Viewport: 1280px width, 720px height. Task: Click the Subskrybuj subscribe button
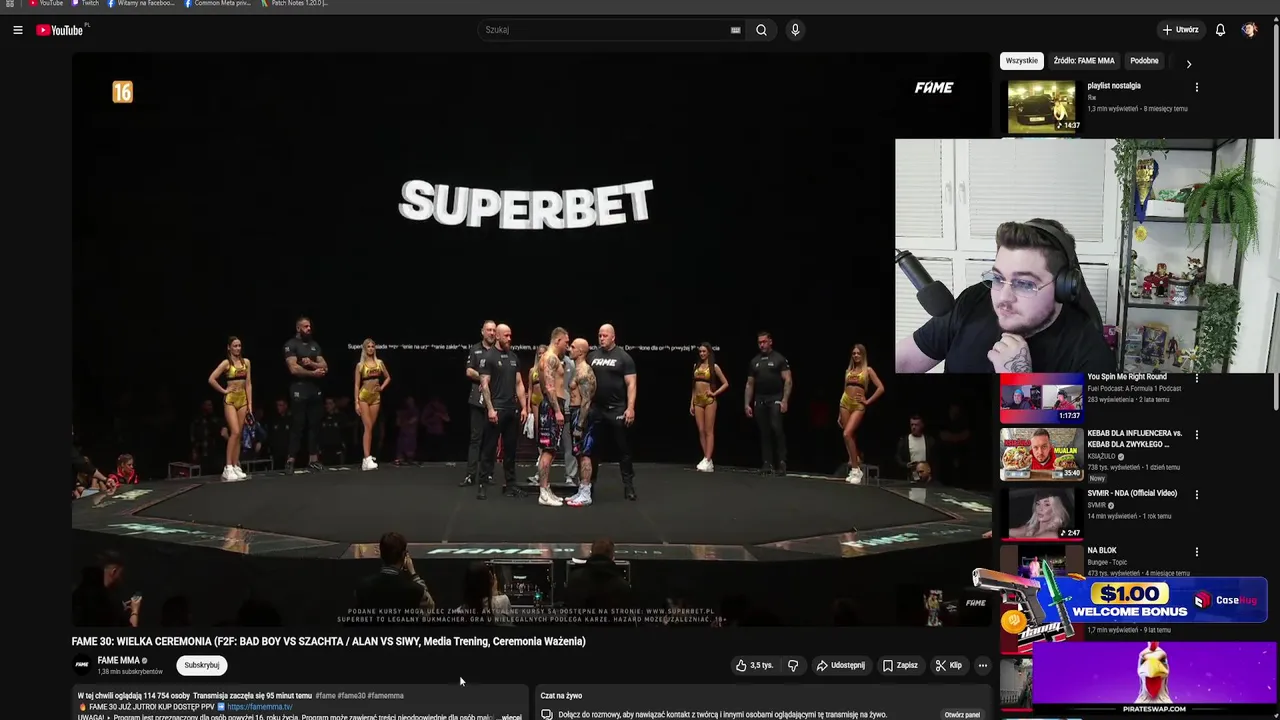(201, 665)
